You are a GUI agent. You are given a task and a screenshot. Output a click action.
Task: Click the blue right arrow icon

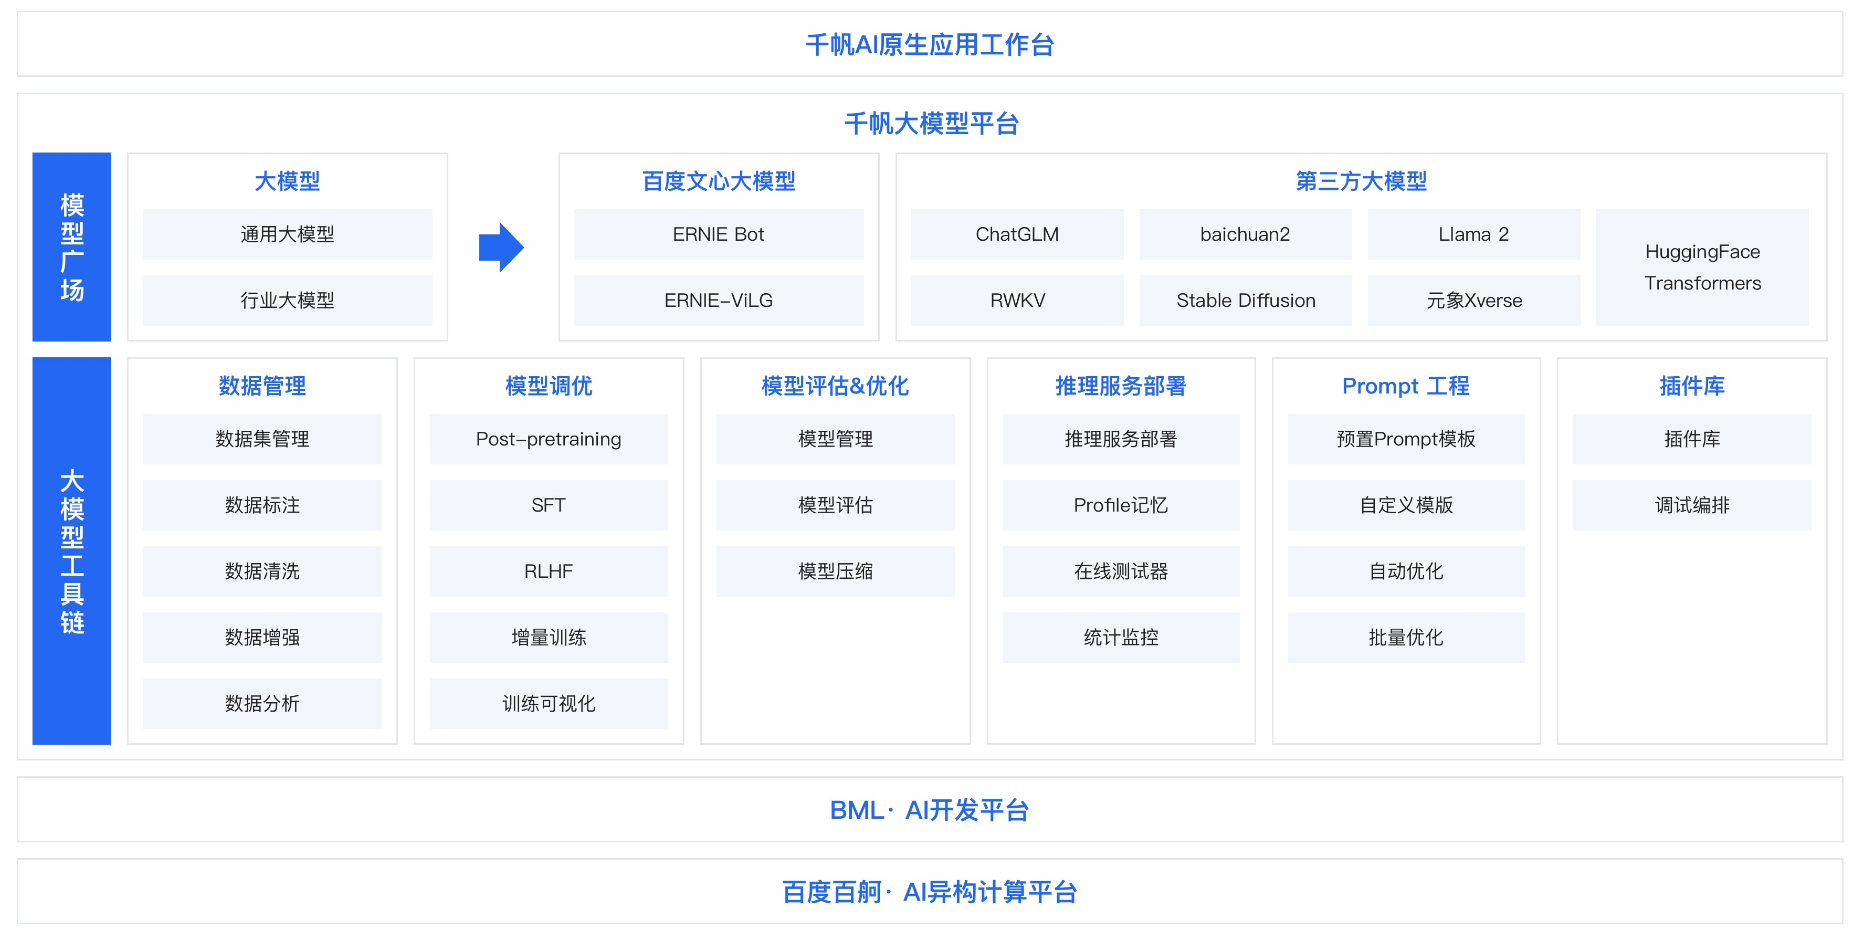[x=501, y=247]
